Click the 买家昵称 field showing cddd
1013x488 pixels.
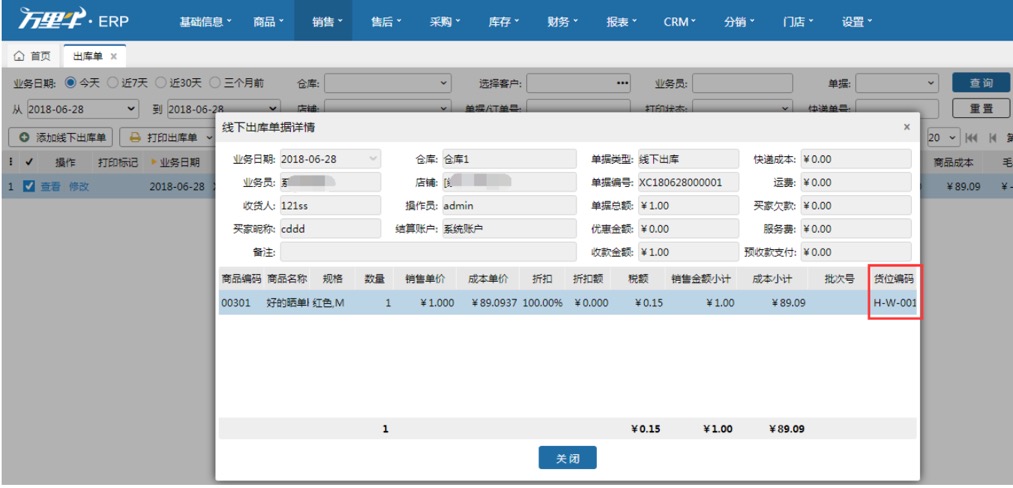pos(331,229)
